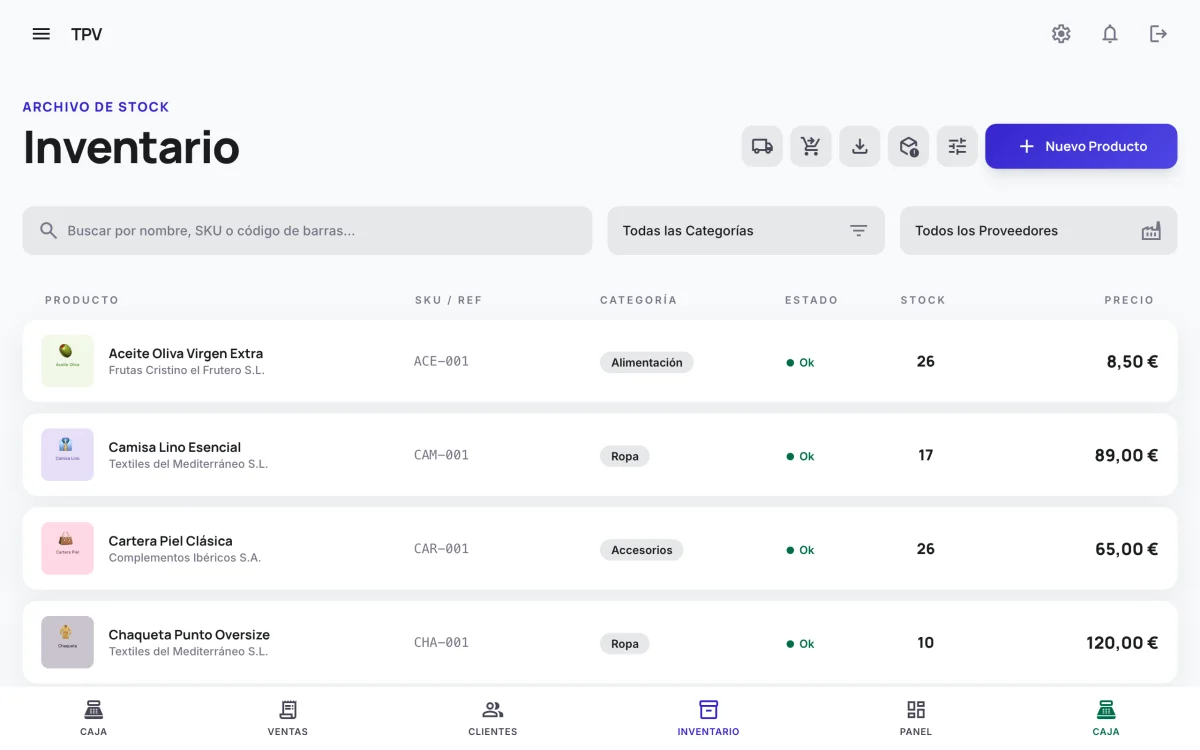Click supplier Complementos Ibéricos S.A.
The image size is (1200, 750).
185,558
